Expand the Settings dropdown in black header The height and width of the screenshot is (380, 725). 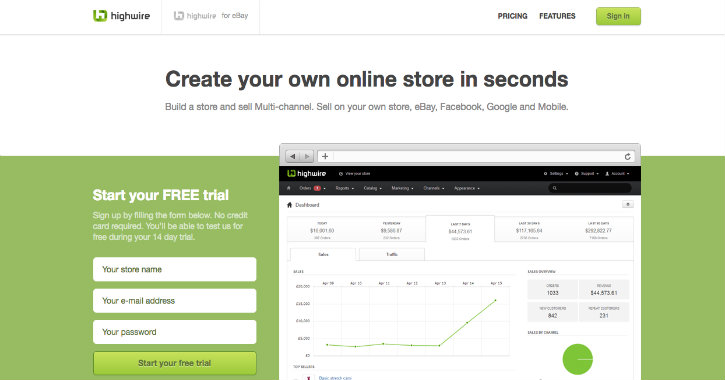point(556,174)
